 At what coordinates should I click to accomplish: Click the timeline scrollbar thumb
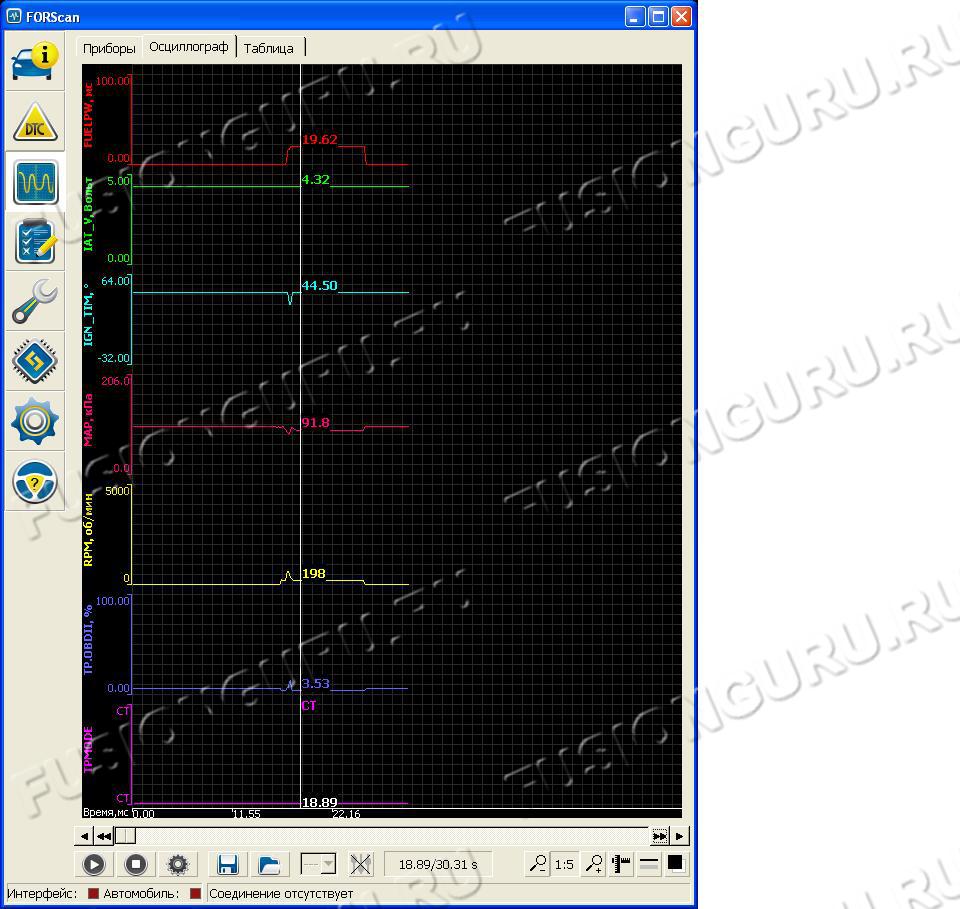coord(126,836)
